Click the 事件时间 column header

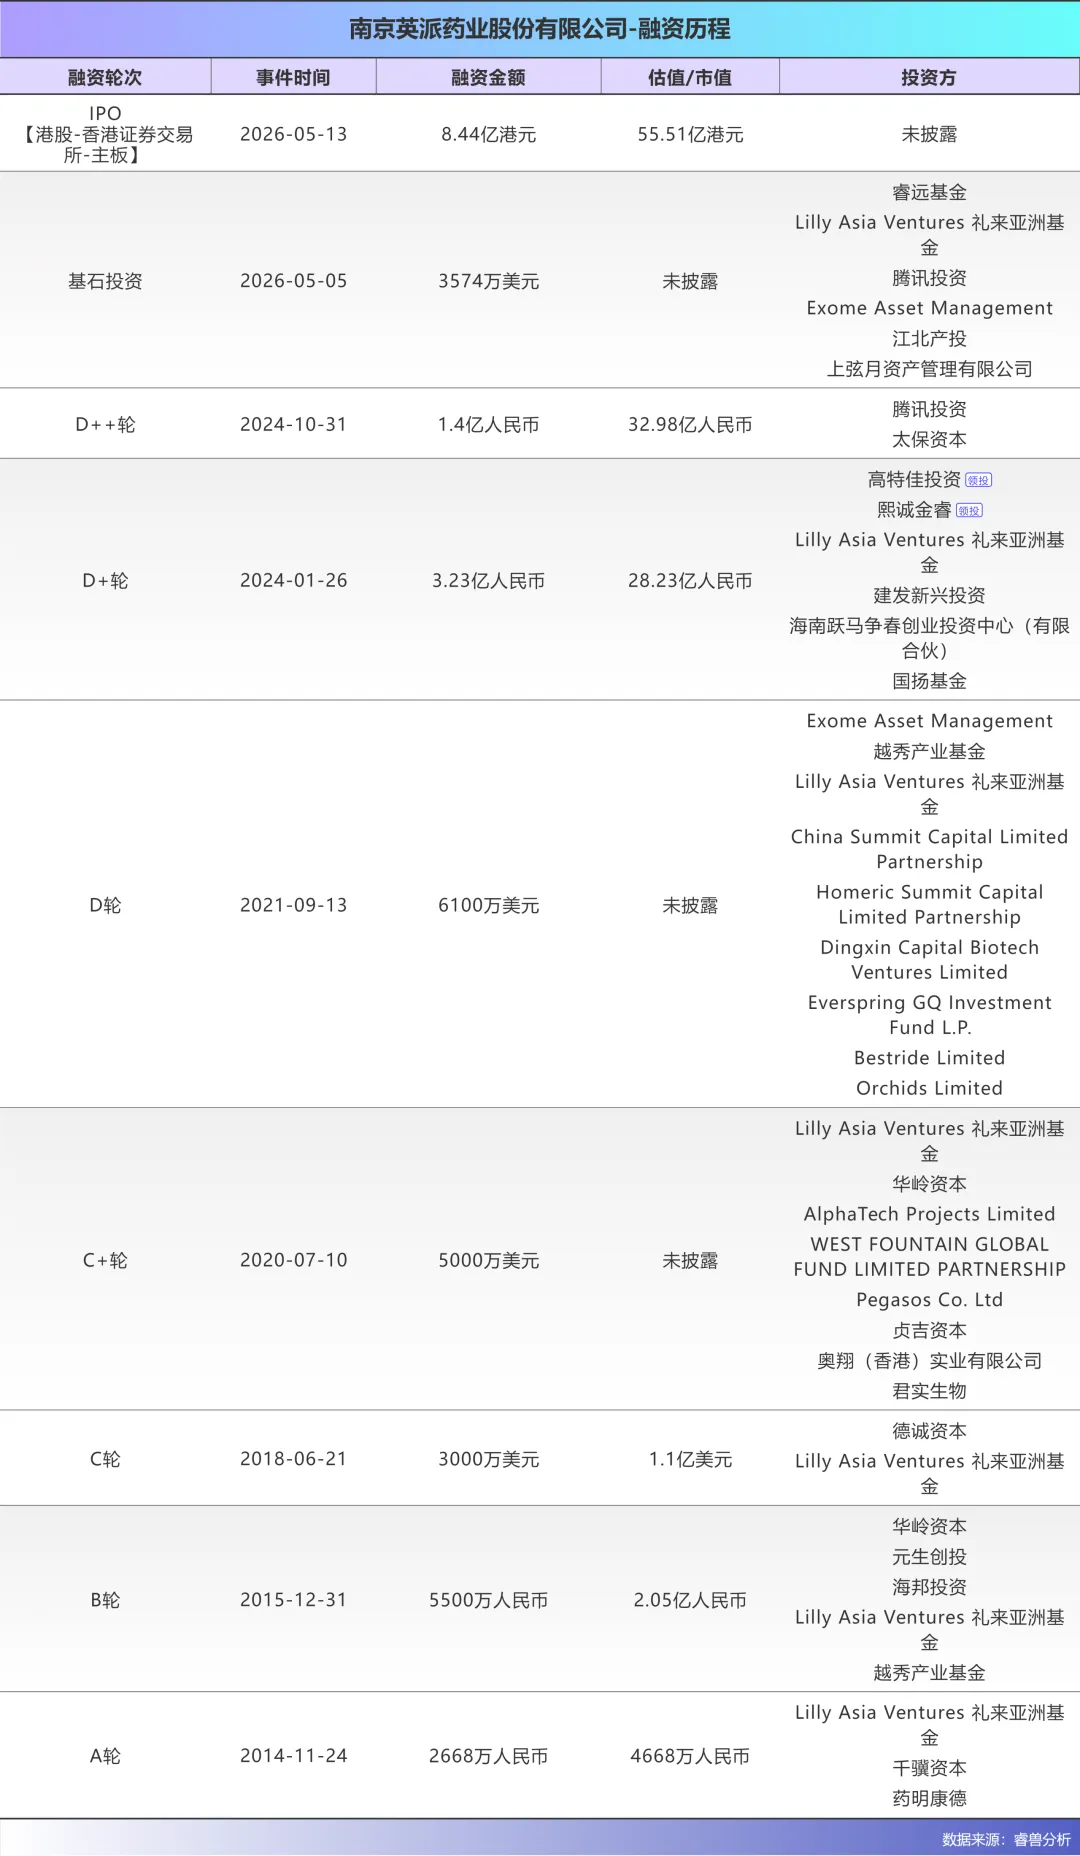[x=293, y=77]
